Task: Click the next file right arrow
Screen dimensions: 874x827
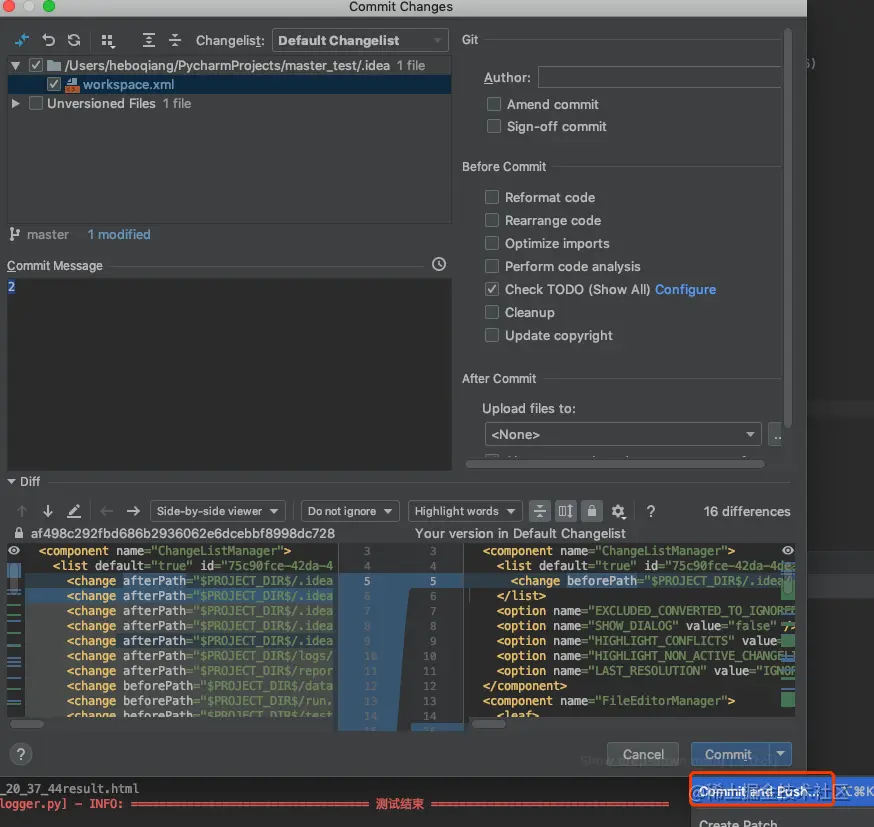Action: pos(133,511)
